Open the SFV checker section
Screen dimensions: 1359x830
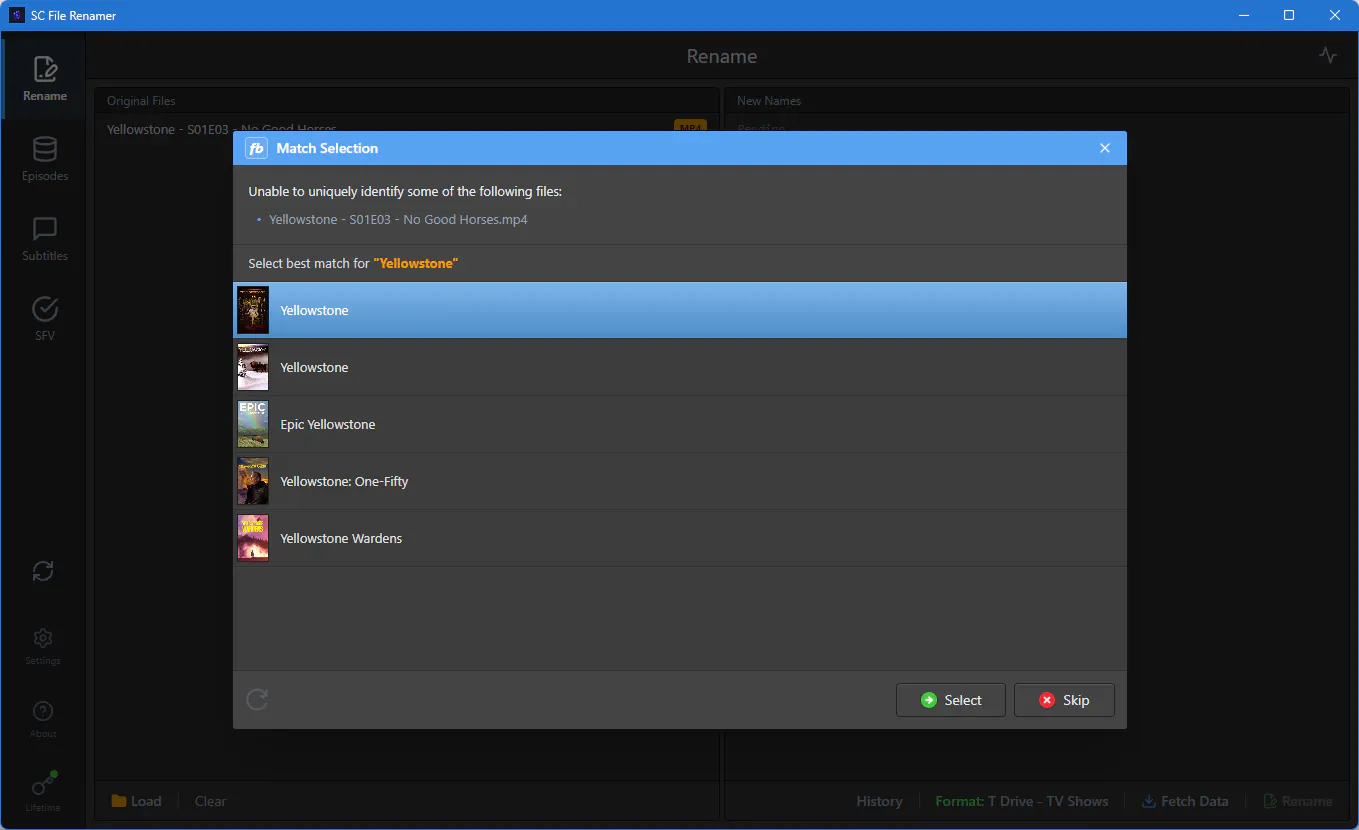tap(44, 319)
